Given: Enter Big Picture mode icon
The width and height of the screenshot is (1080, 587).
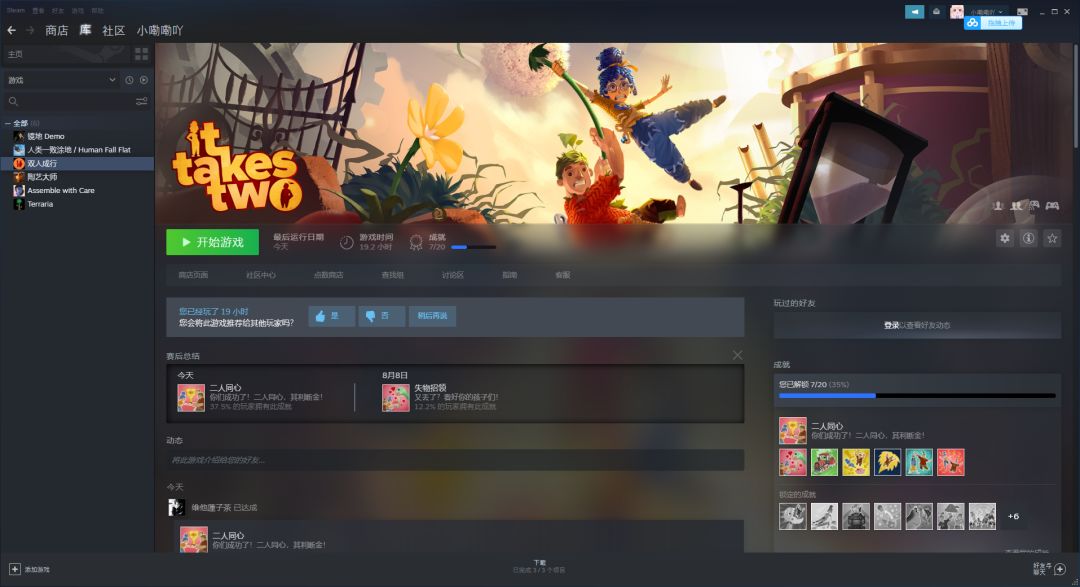Looking at the screenshot, I should pyautogui.click(x=1022, y=12).
